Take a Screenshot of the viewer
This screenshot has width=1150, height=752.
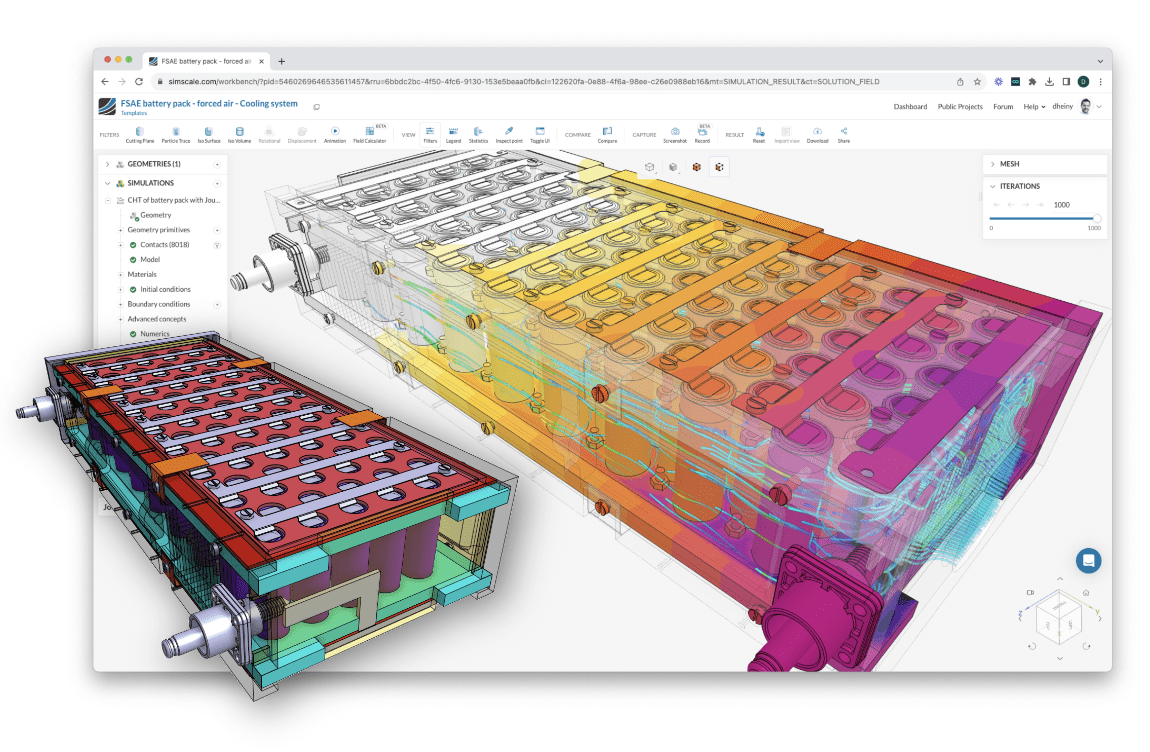675,134
